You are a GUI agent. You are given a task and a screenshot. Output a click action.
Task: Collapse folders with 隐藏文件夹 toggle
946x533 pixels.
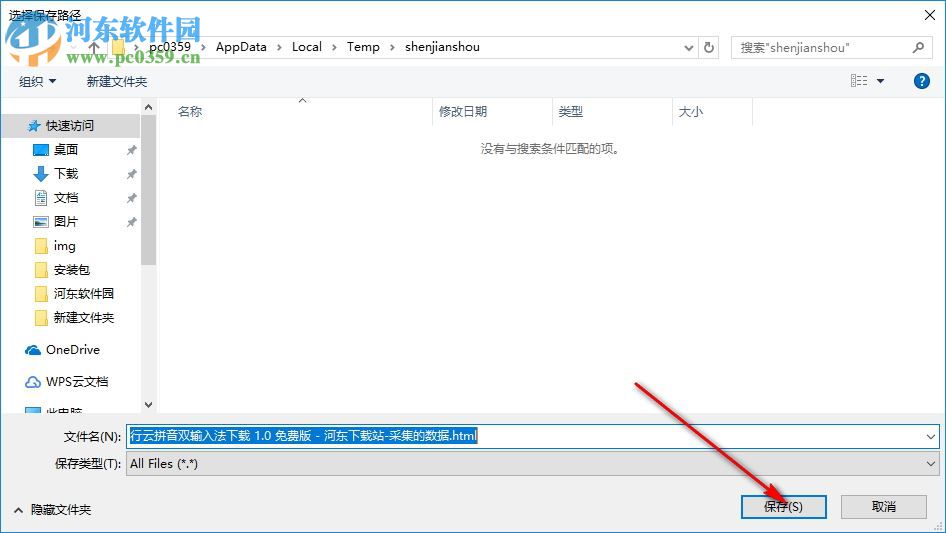click(x=53, y=510)
